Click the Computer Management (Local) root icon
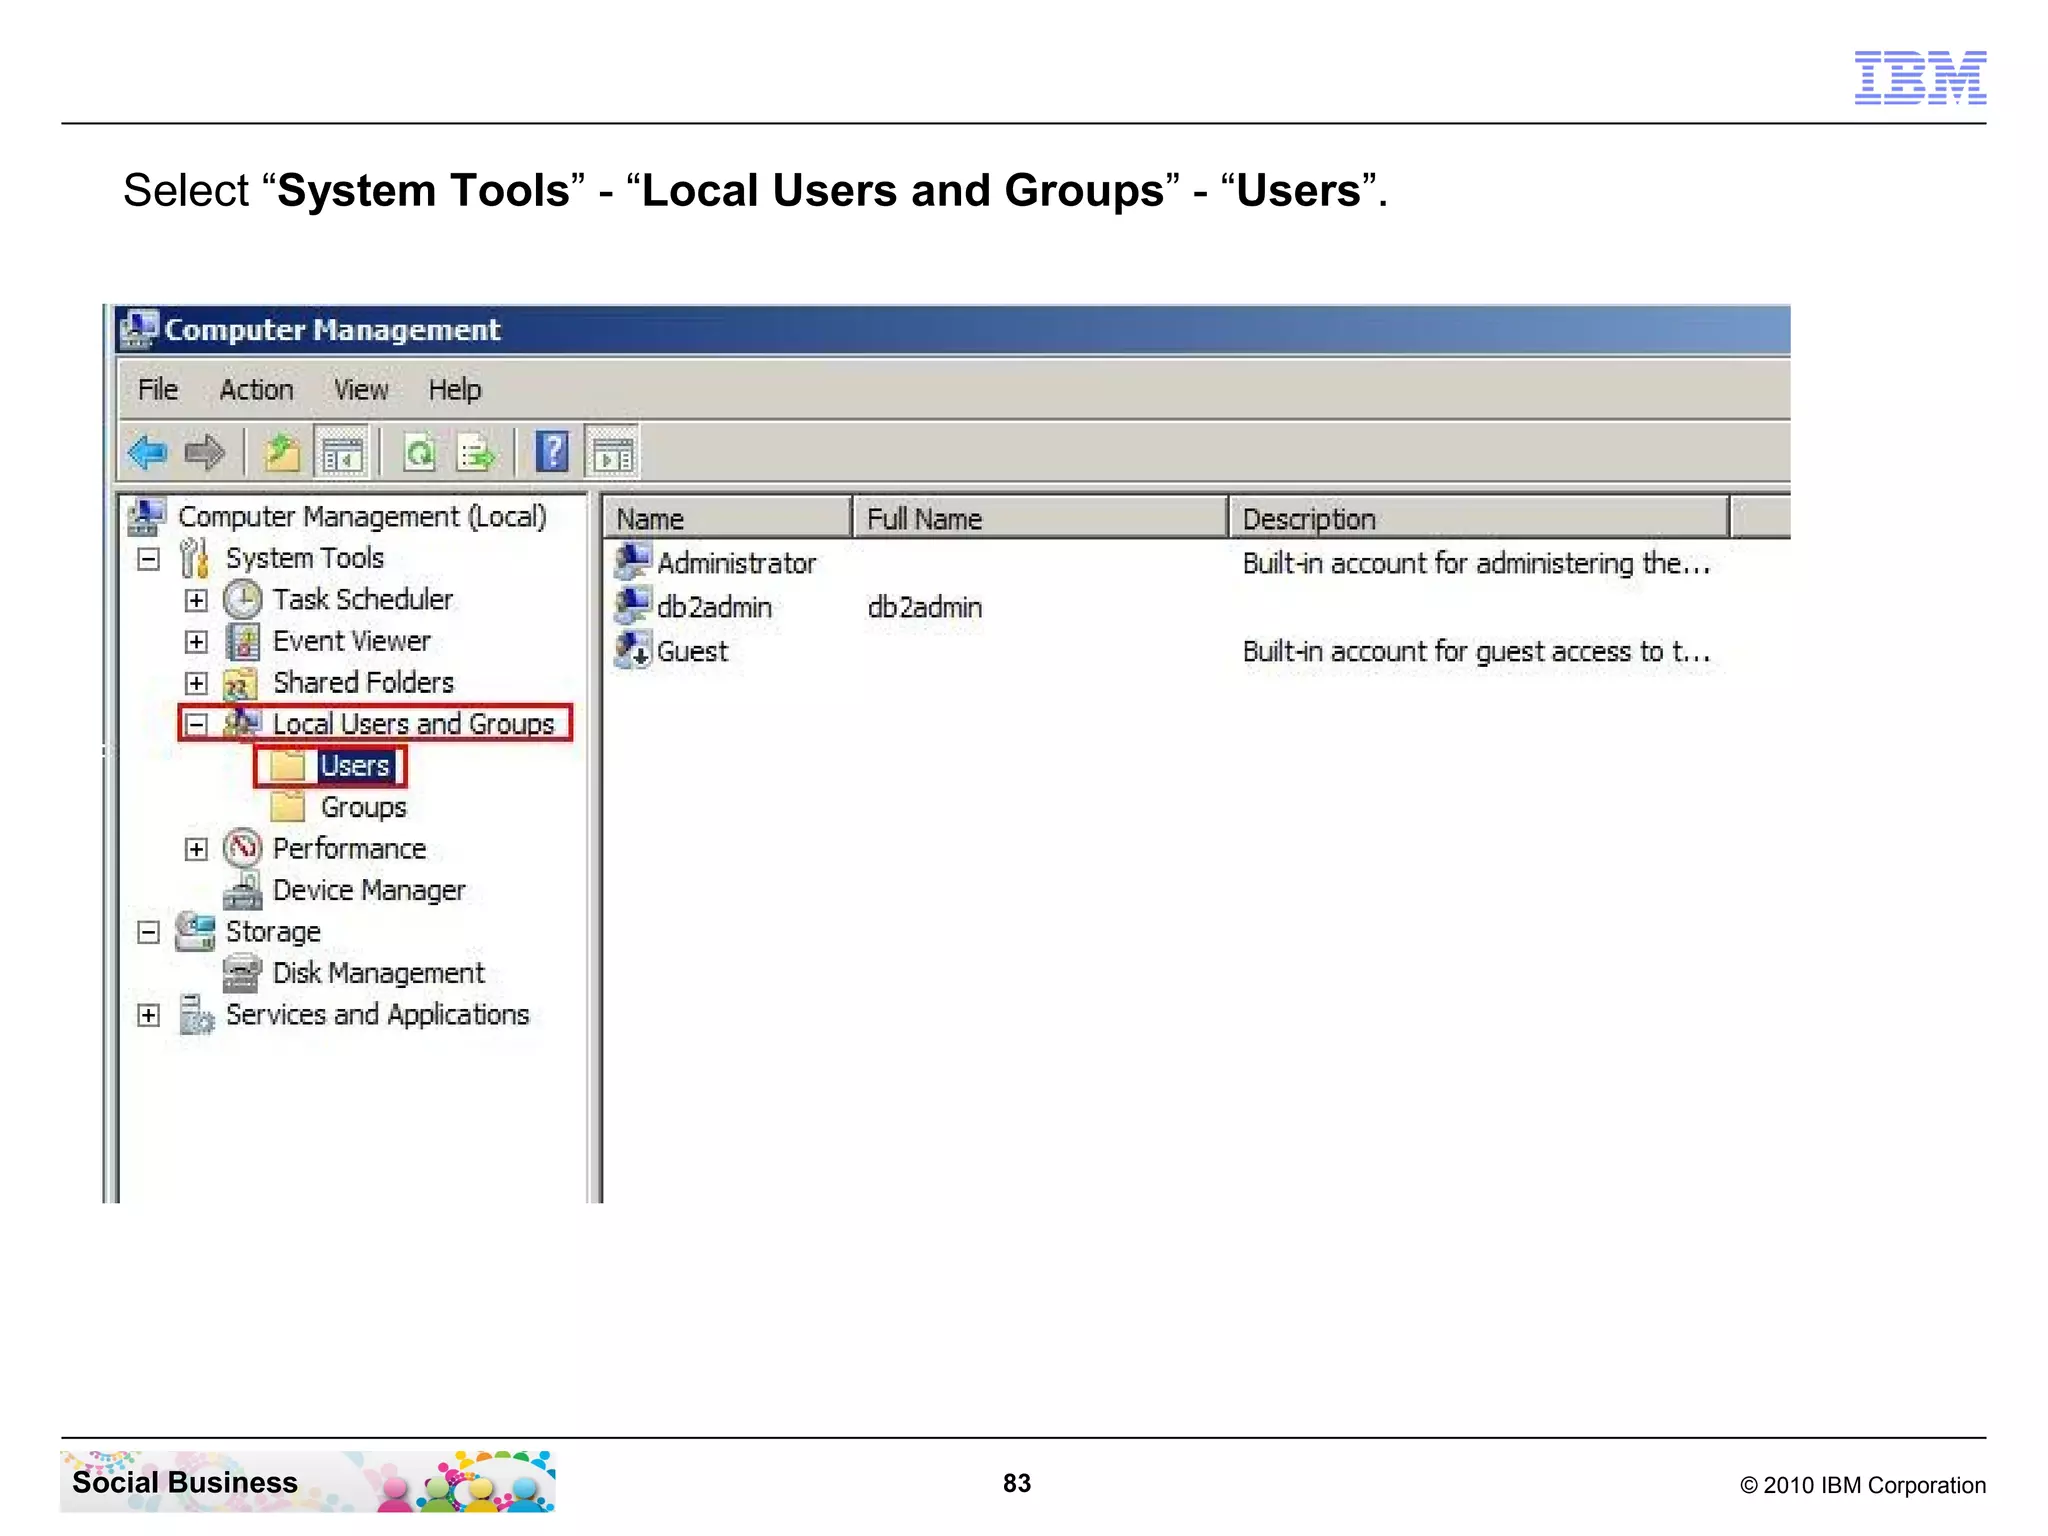This screenshot has height=1536, width=2048. 147,516
